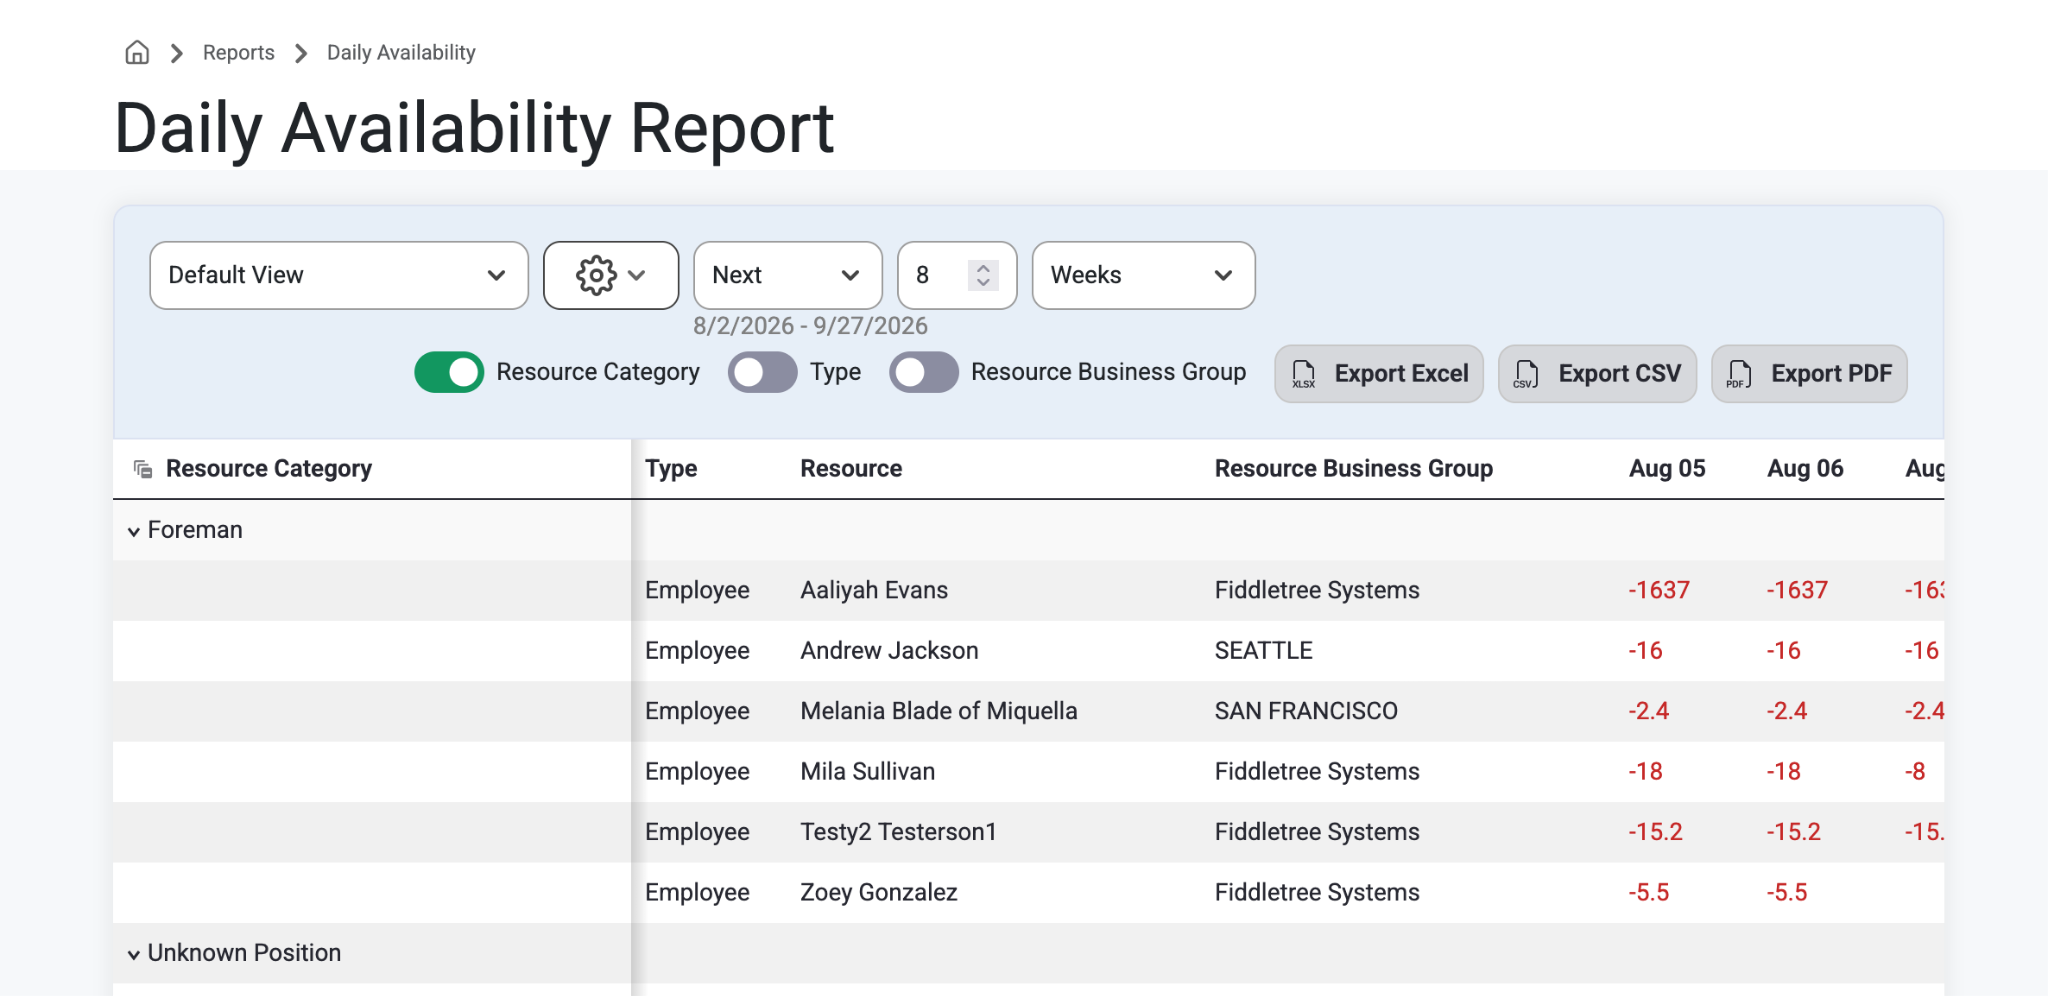Select the Andrew Jackson resource name
This screenshot has width=2048, height=996.
(889, 650)
